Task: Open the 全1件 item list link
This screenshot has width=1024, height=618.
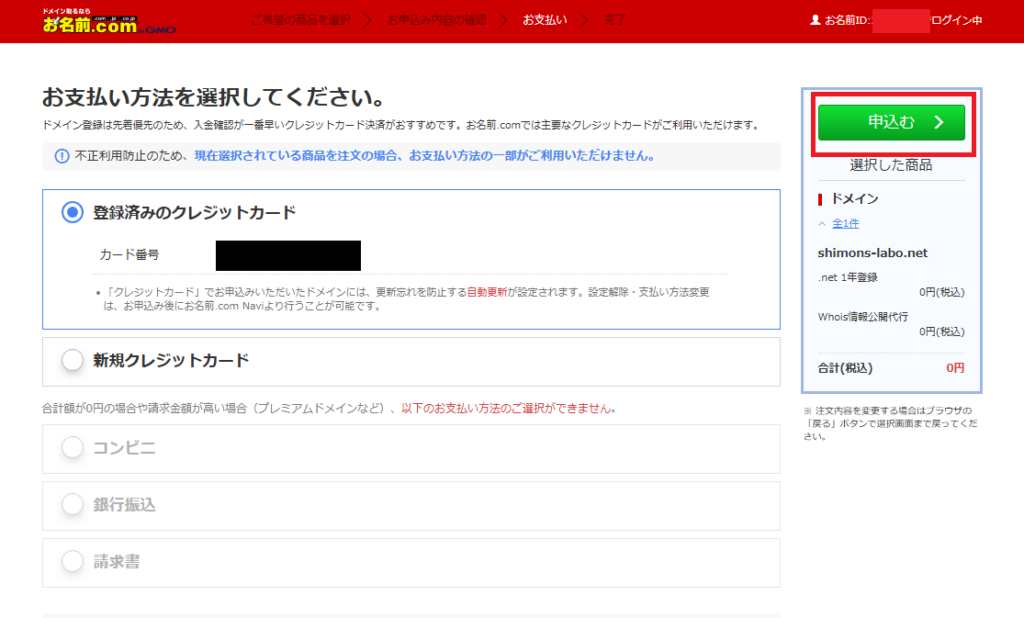Action: point(845,224)
